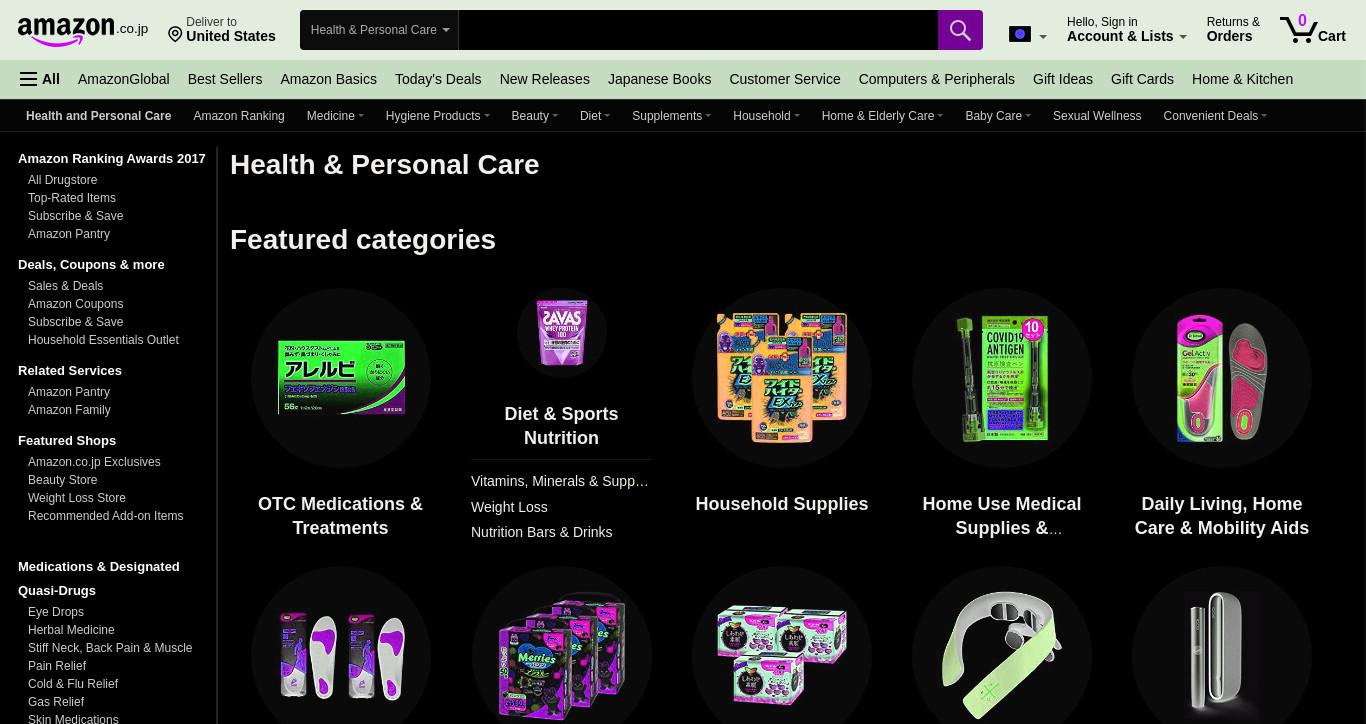Select the COVID19 antigen test kit image

click(x=1002, y=378)
